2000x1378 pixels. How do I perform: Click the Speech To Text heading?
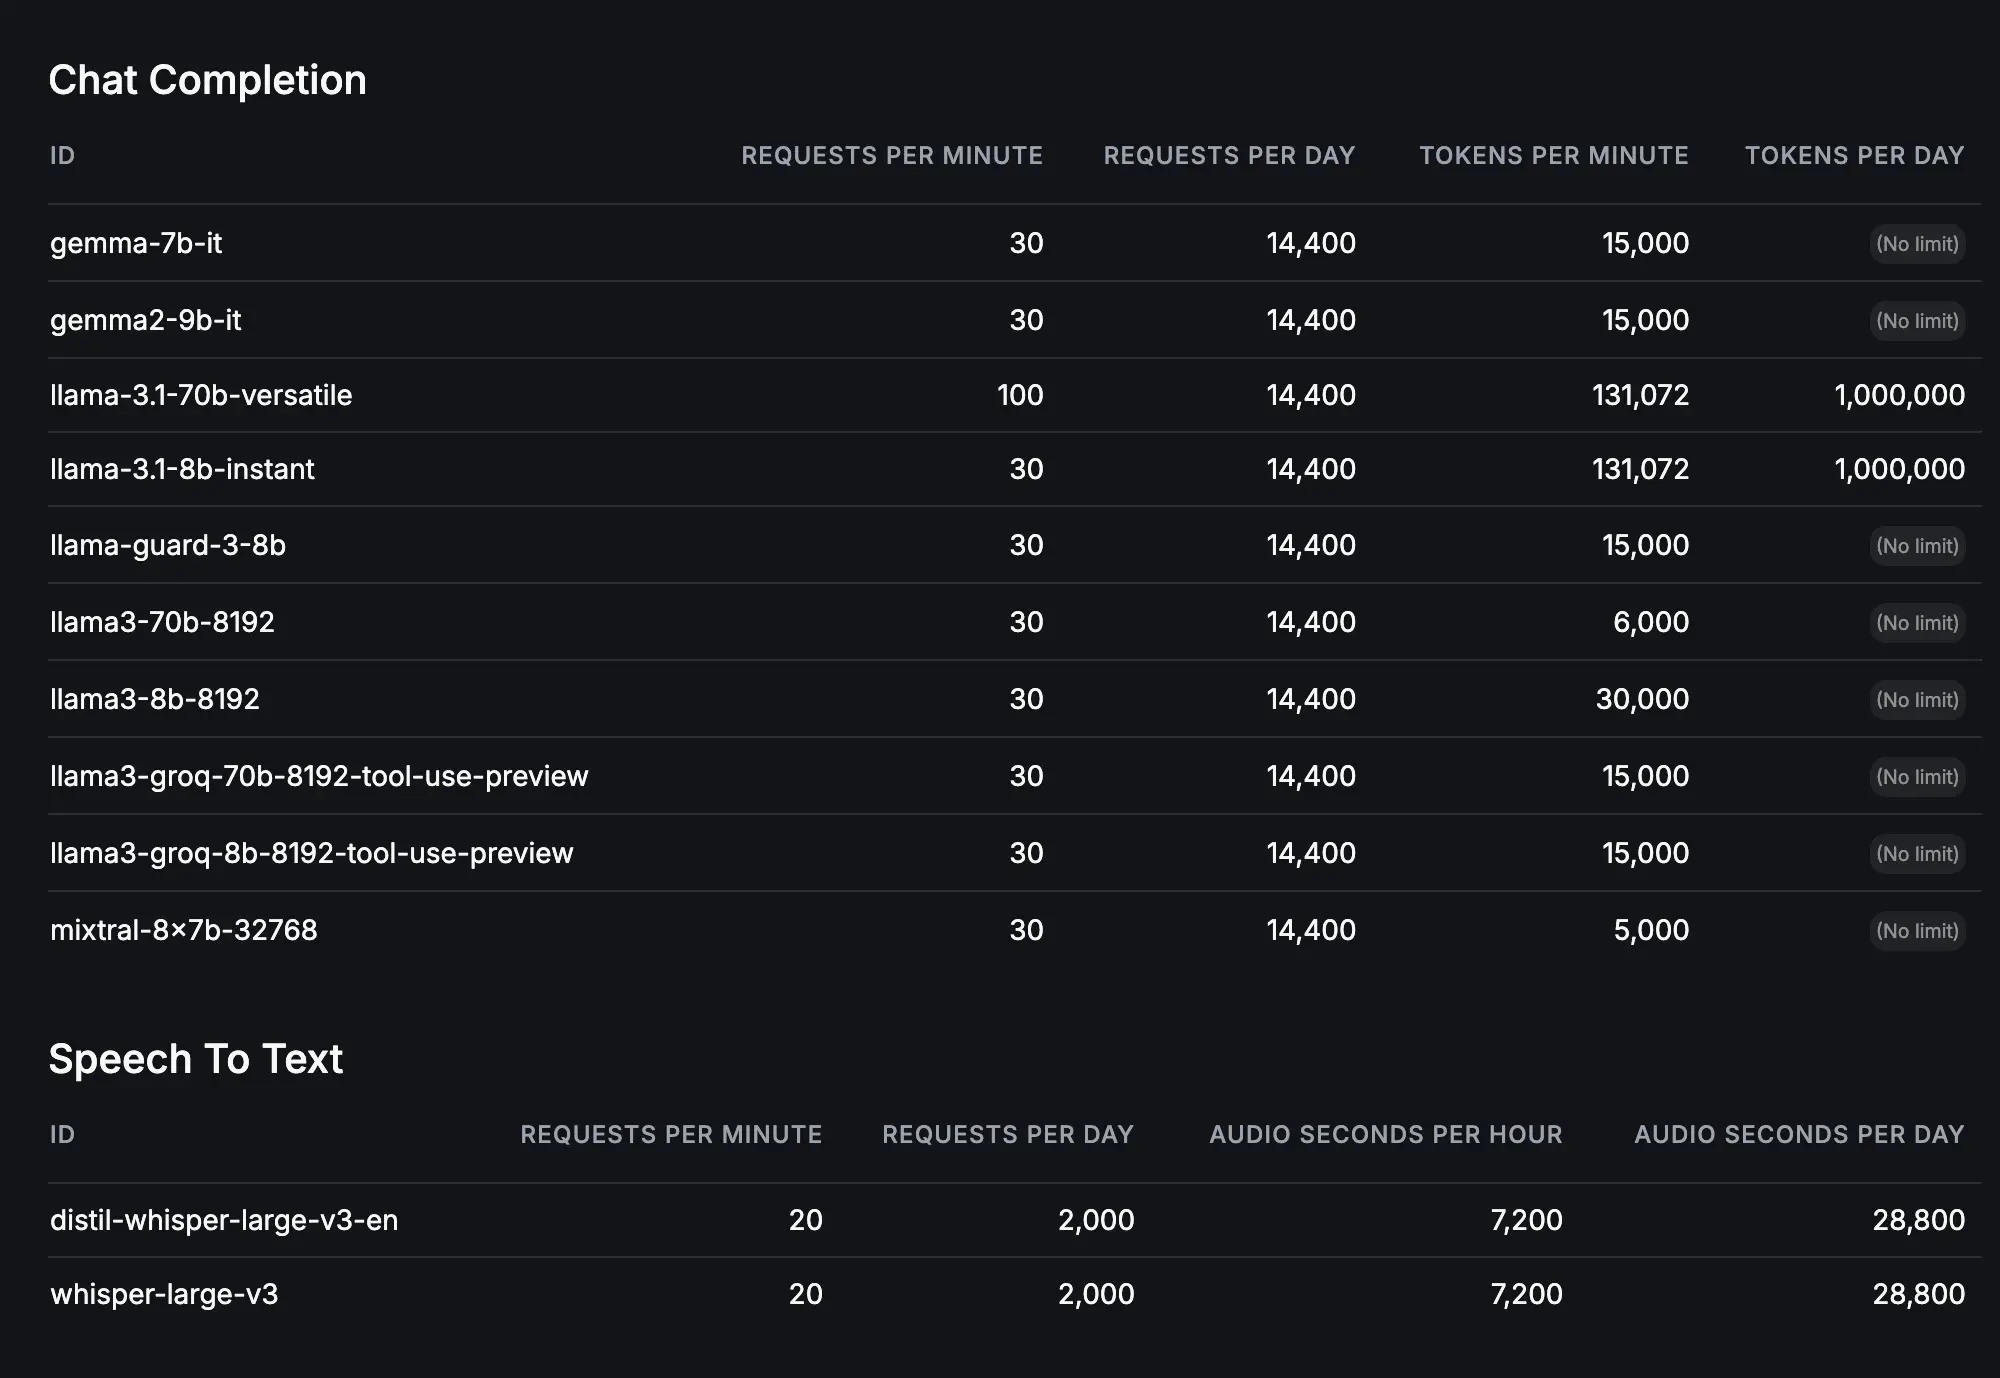pyautogui.click(x=196, y=1059)
